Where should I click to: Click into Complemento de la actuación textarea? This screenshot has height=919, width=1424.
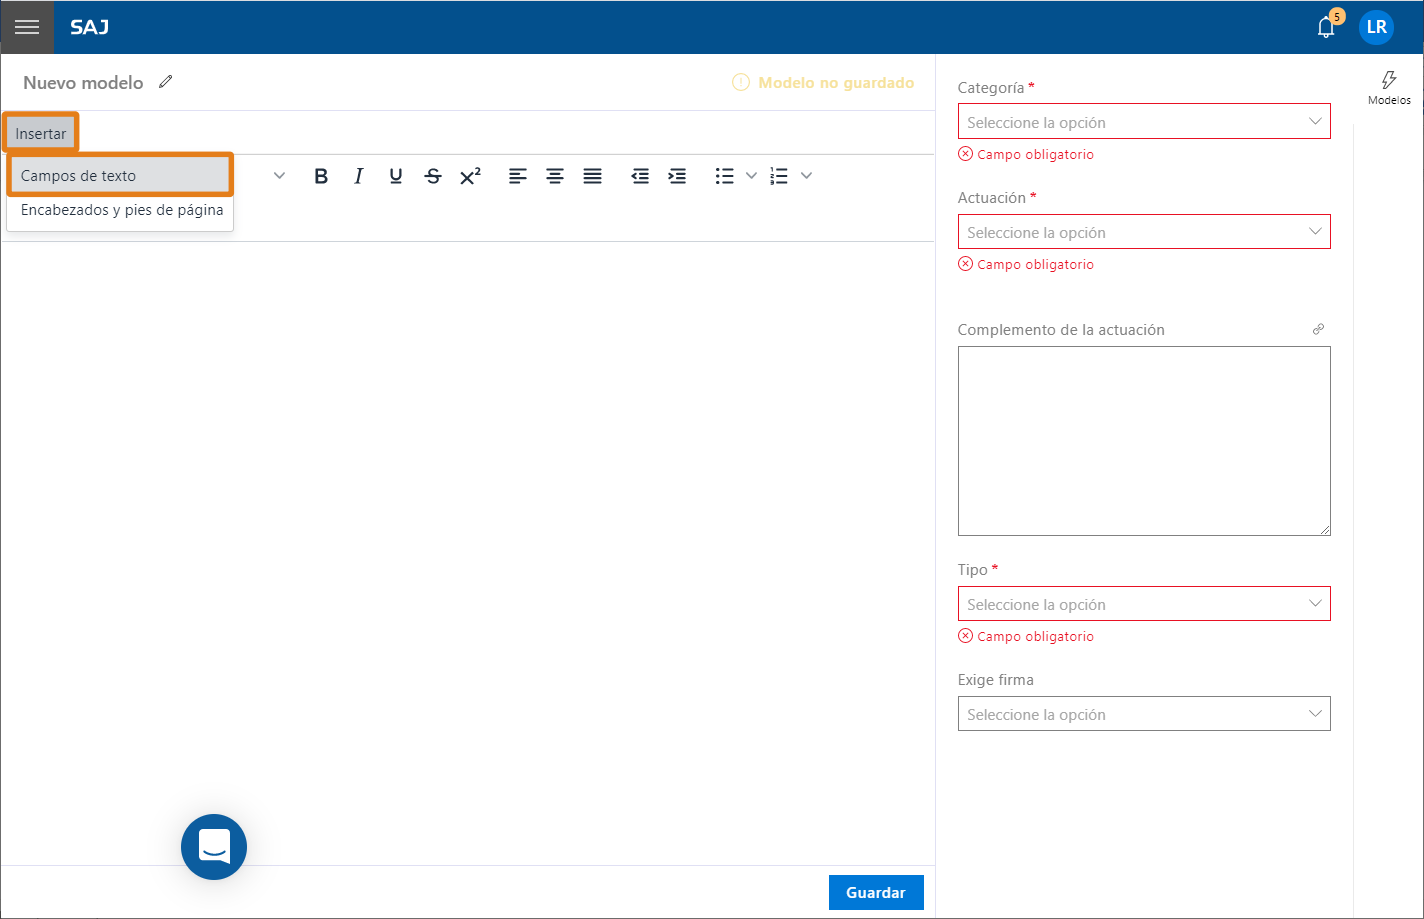1143,441
